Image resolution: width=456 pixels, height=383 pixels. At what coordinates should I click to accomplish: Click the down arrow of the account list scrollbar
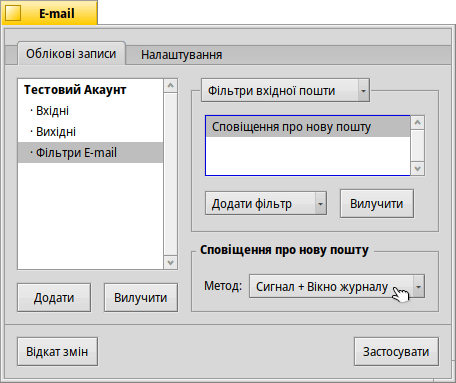[171, 263]
